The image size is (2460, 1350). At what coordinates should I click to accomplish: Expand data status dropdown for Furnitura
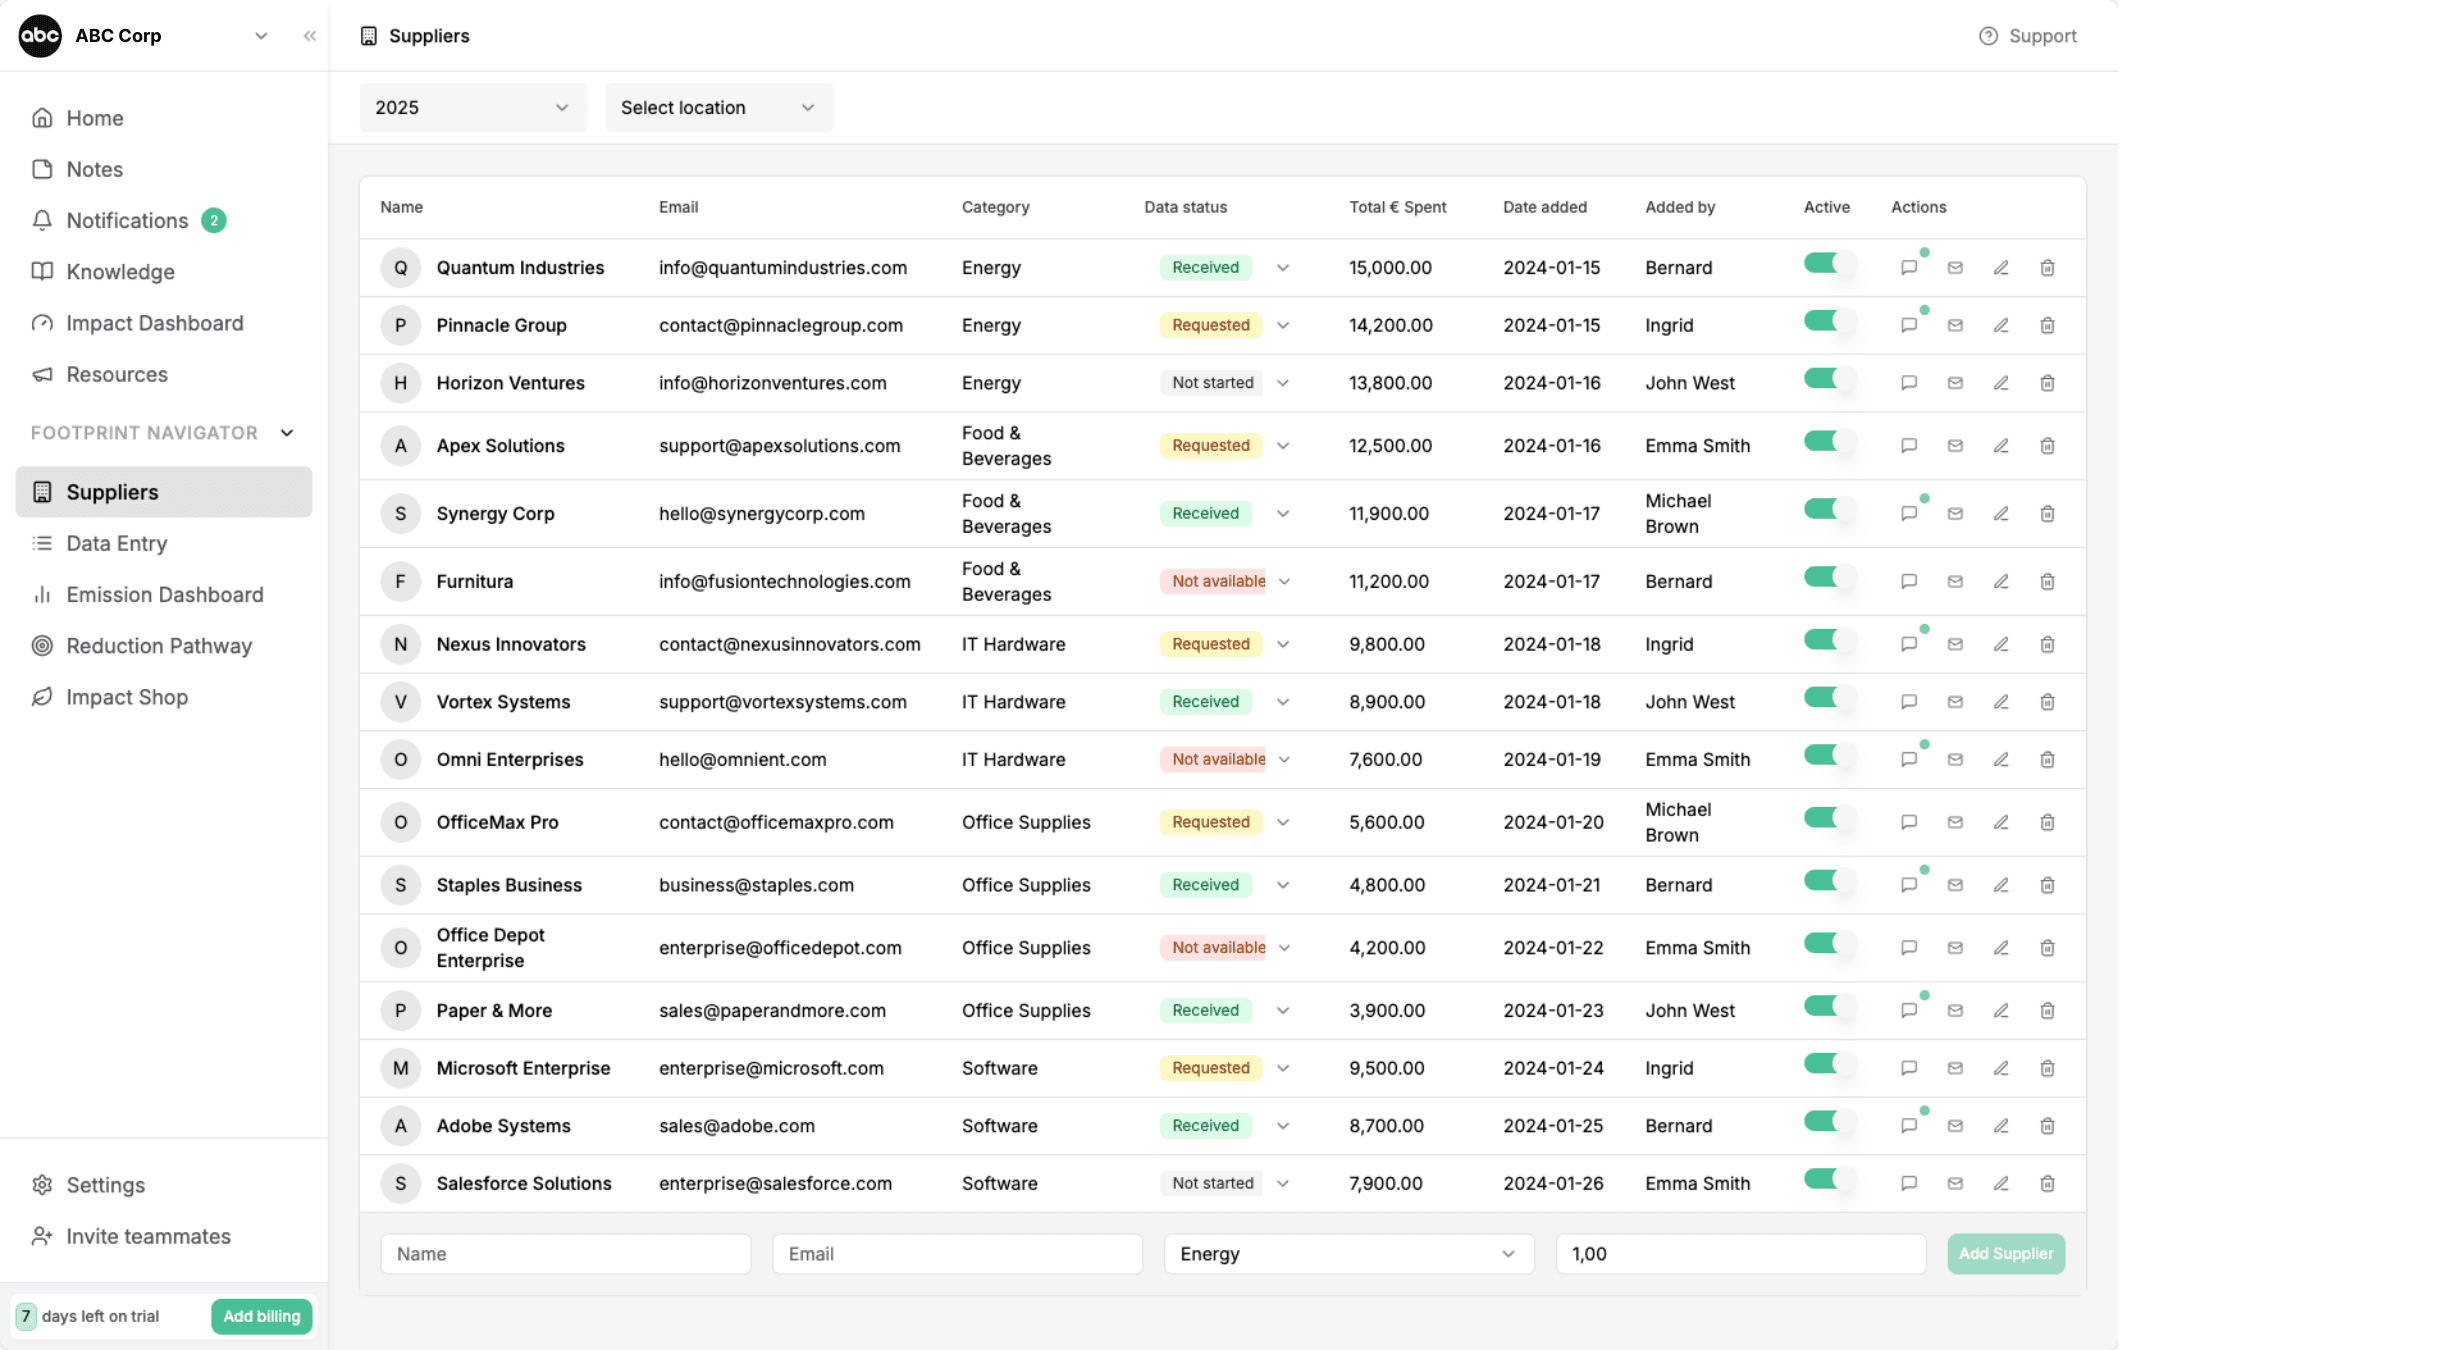pos(1284,581)
